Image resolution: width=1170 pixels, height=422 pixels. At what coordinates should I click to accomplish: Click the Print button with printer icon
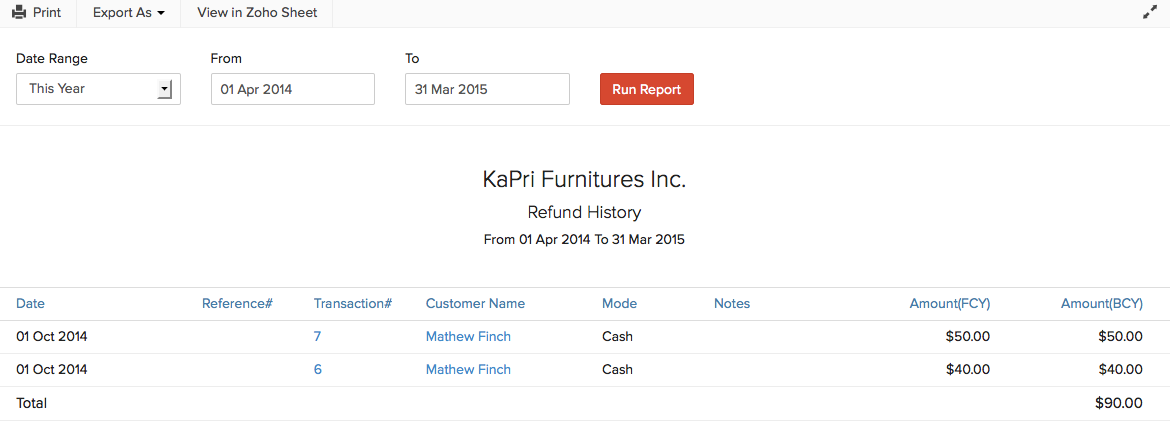pos(37,13)
